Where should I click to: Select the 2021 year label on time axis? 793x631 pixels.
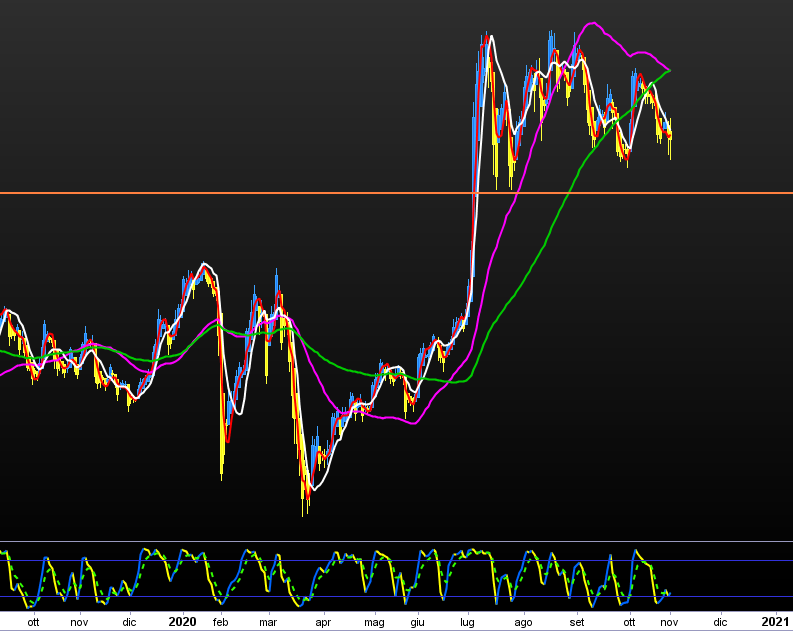click(774, 621)
